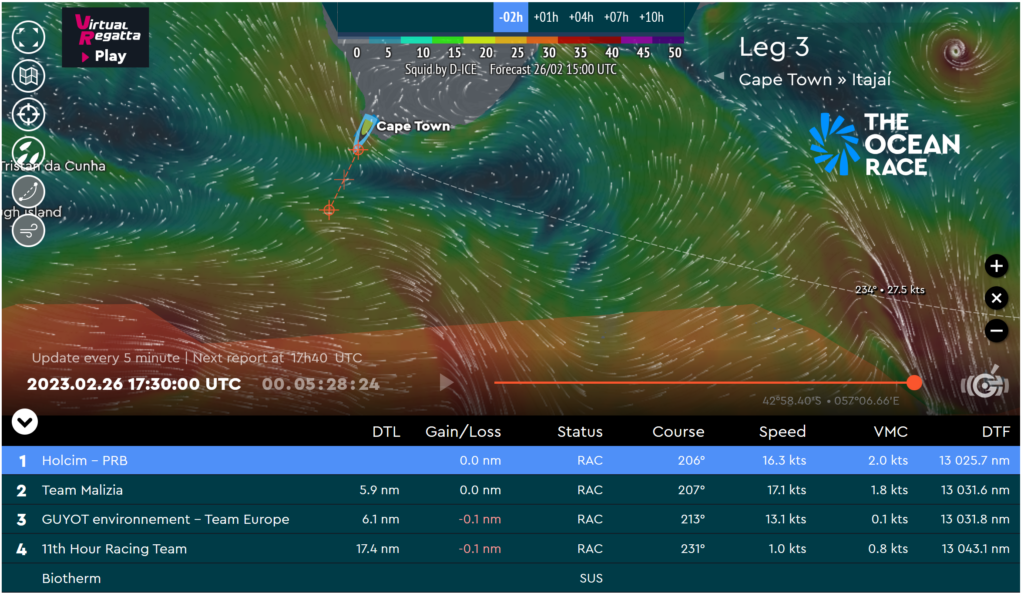
Task: Click the 17.4 nm DTL value
Action: click(377, 549)
